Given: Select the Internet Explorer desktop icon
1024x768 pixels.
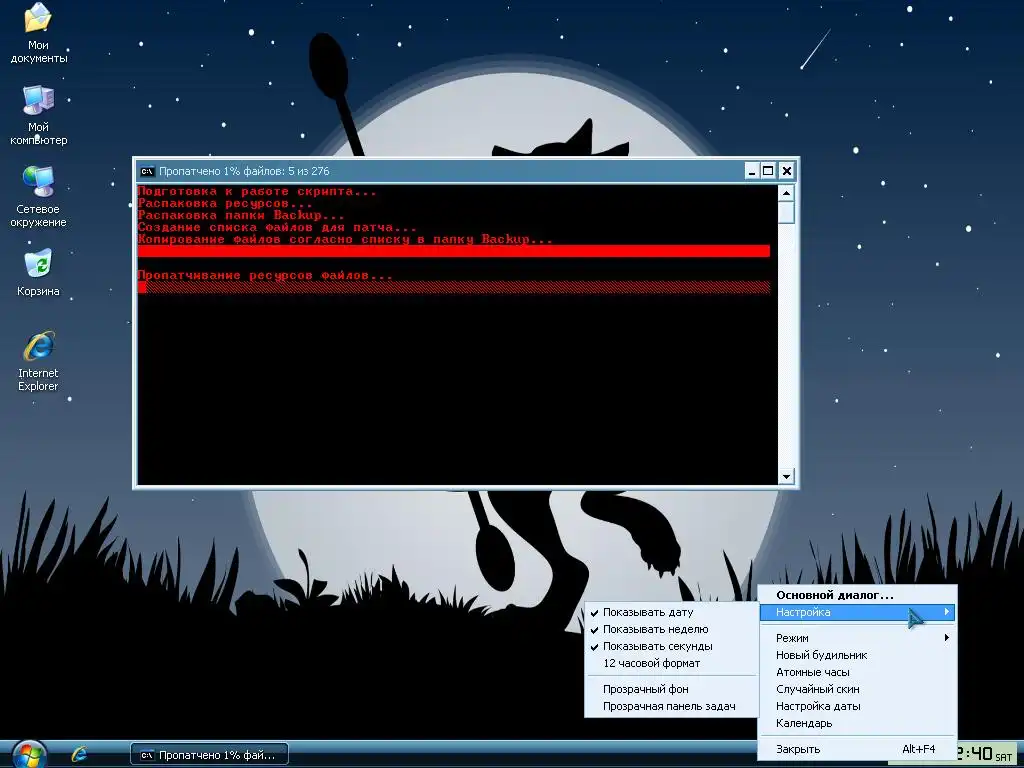Looking at the screenshot, I should point(38,361).
